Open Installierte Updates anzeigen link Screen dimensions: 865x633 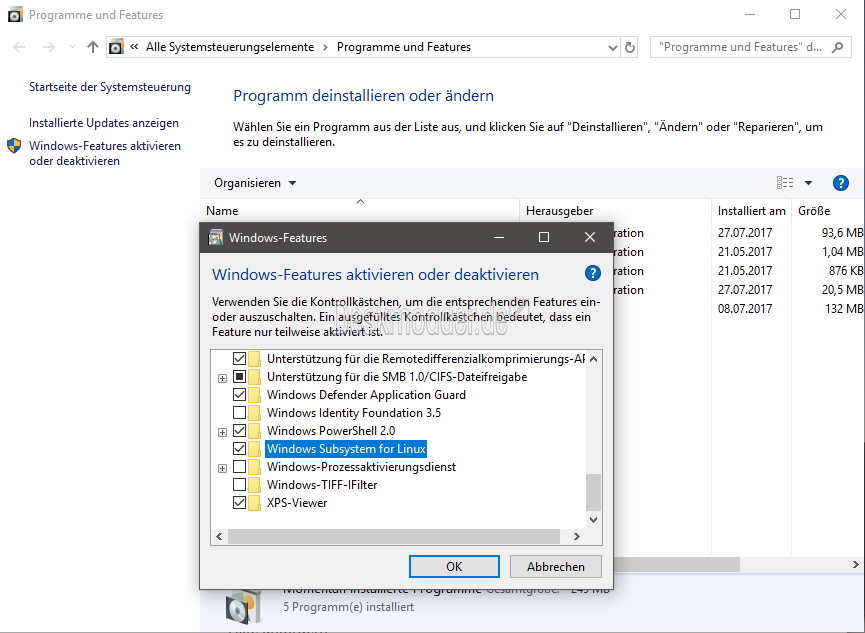pos(104,123)
